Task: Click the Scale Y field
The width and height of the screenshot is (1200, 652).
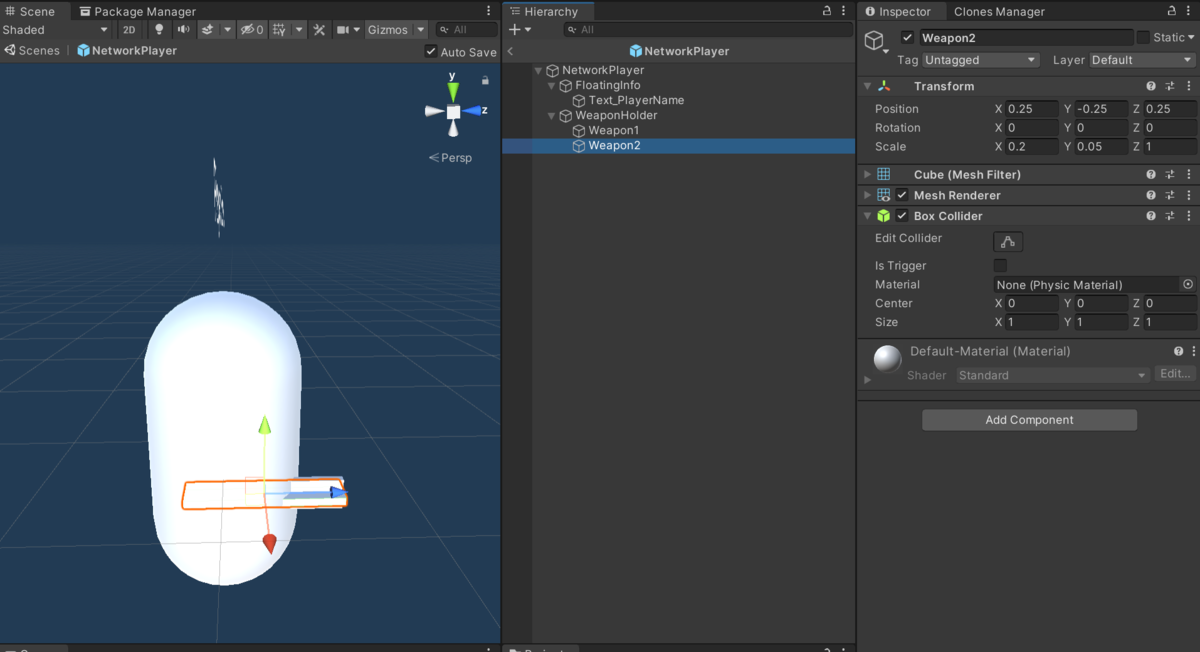Action: (x=1101, y=147)
